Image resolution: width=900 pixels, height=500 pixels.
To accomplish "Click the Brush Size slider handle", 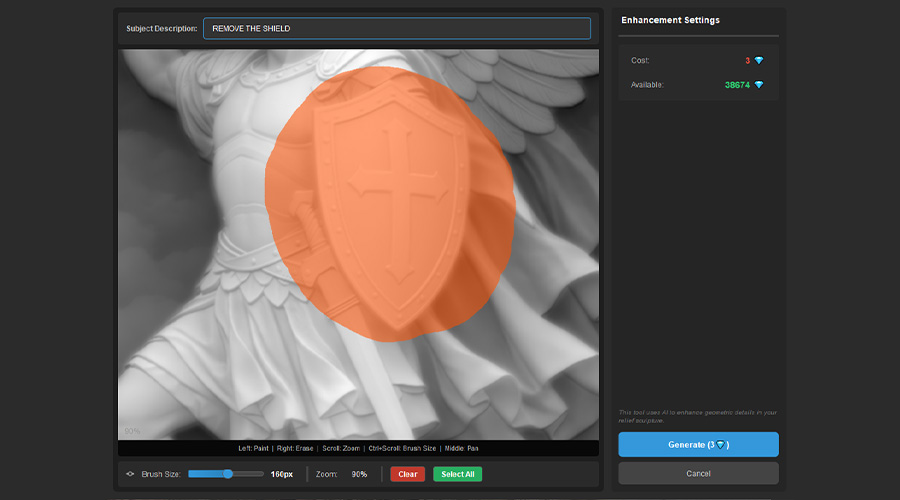I will (228, 474).
